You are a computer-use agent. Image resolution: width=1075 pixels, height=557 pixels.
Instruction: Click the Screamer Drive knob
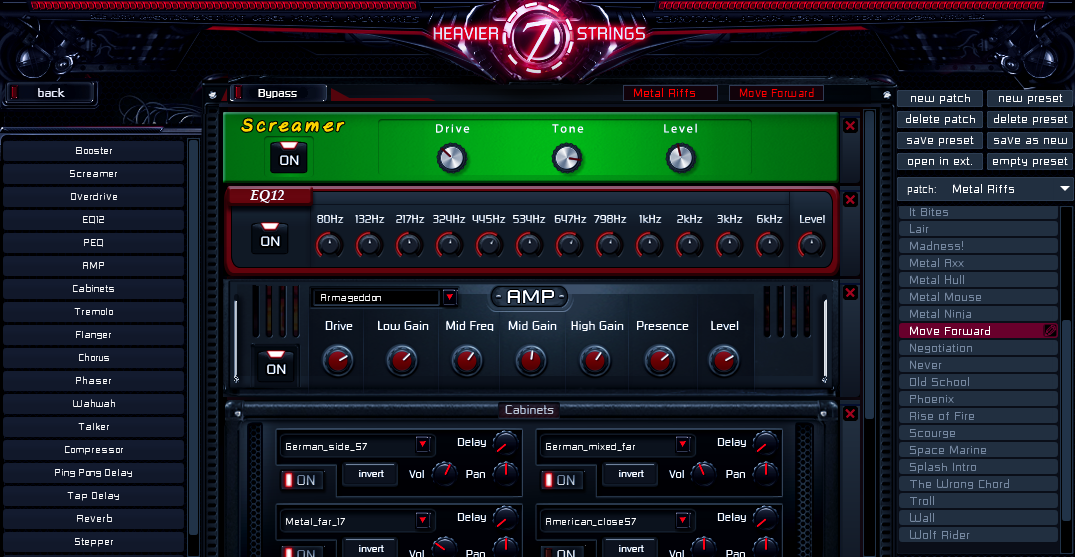point(452,158)
